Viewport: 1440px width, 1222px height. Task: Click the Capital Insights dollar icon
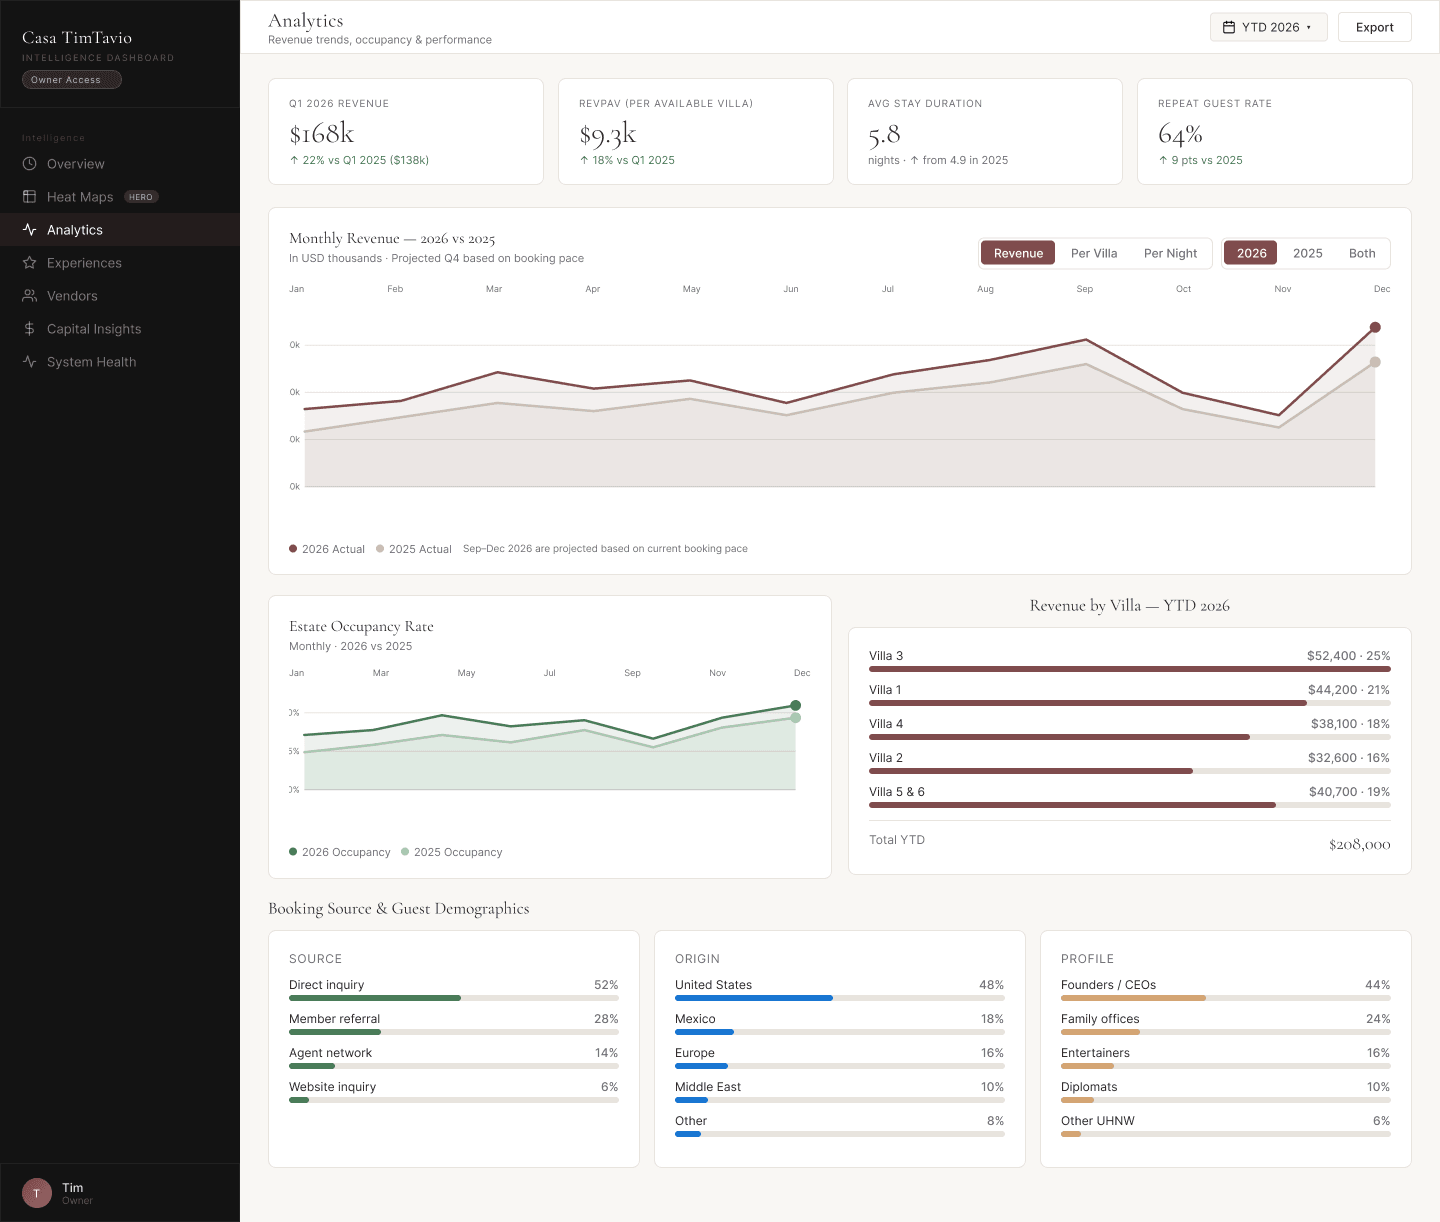pos(30,329)
